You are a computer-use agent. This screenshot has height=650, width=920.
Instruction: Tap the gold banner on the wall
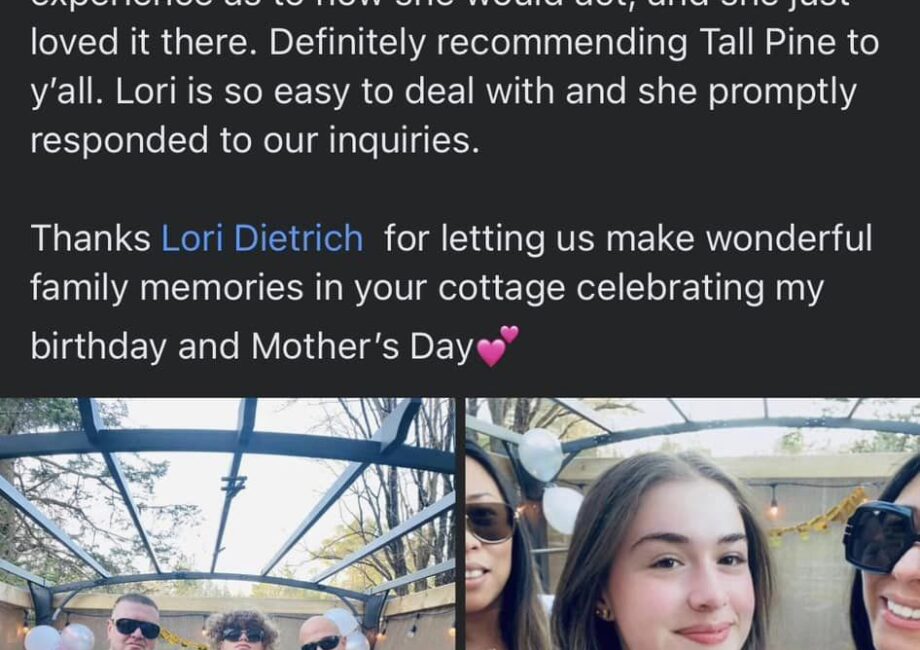coord(820,516)
